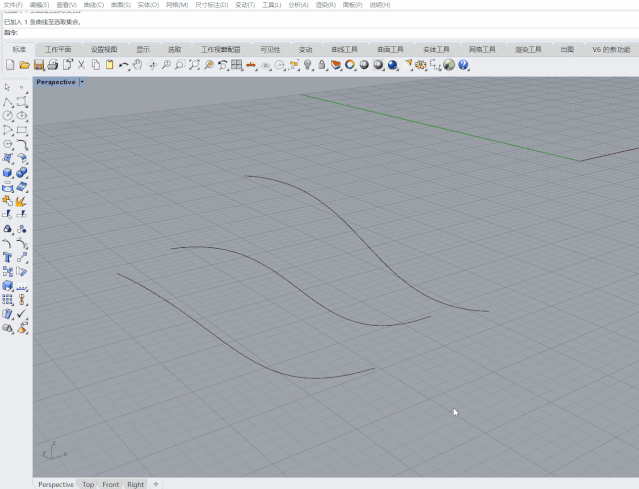Image resolution: width=639 pixels, height=489 pixels.
Task: Select the Ellipse tool in the sidebar
Action: tap(22, 116)
